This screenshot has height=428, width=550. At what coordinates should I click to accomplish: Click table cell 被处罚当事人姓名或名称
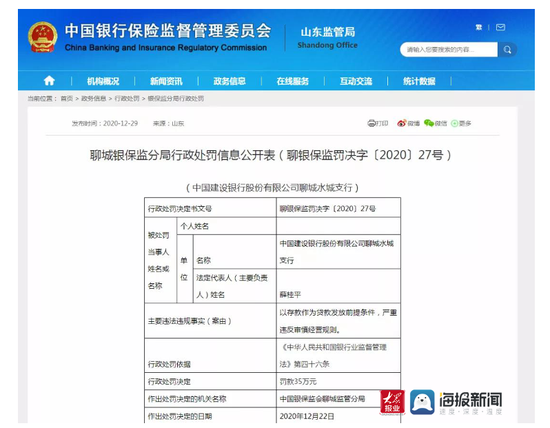[161, 260]
